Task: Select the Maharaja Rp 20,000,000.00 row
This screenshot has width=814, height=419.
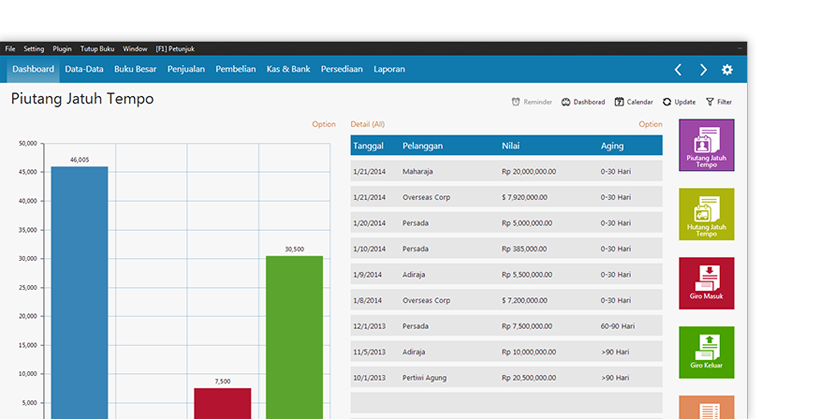Action: (x=506, y=171)
